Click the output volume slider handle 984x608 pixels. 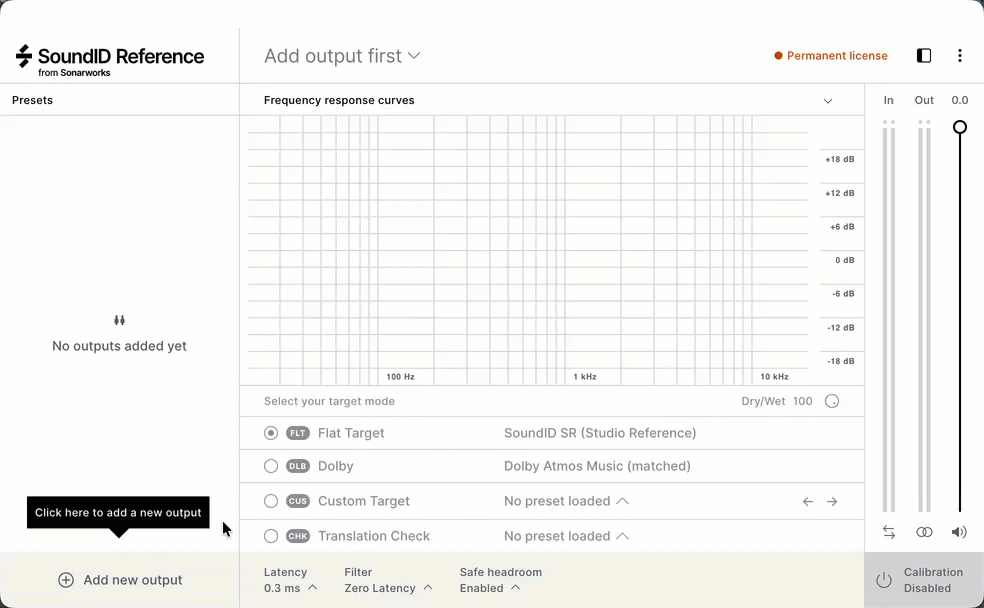click(x=960, y=127)
